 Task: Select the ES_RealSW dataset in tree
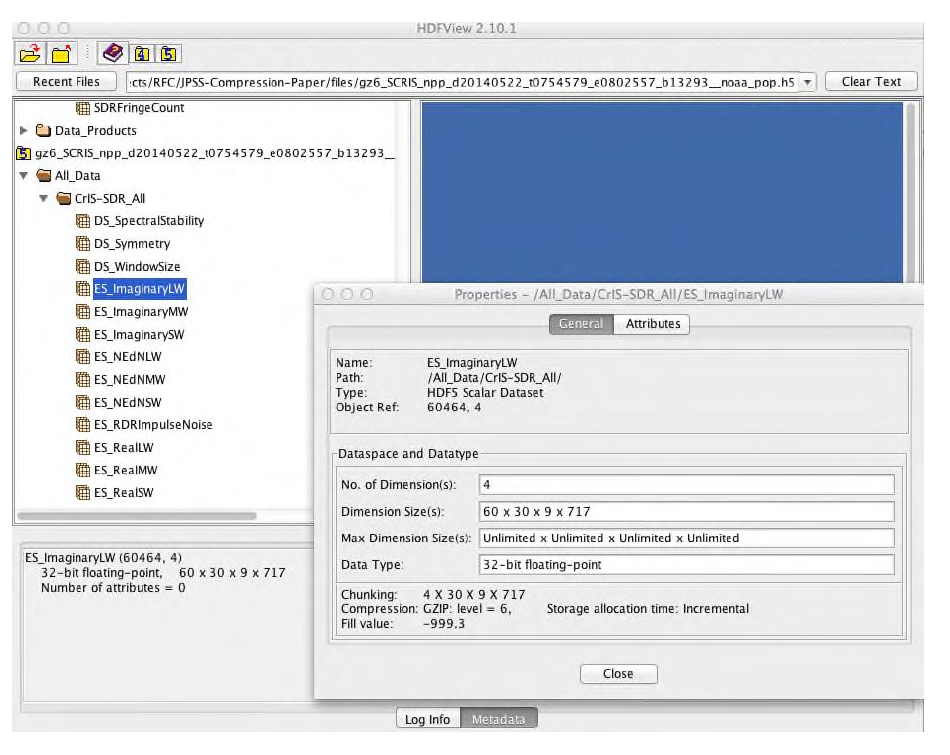tap(123, 493)
